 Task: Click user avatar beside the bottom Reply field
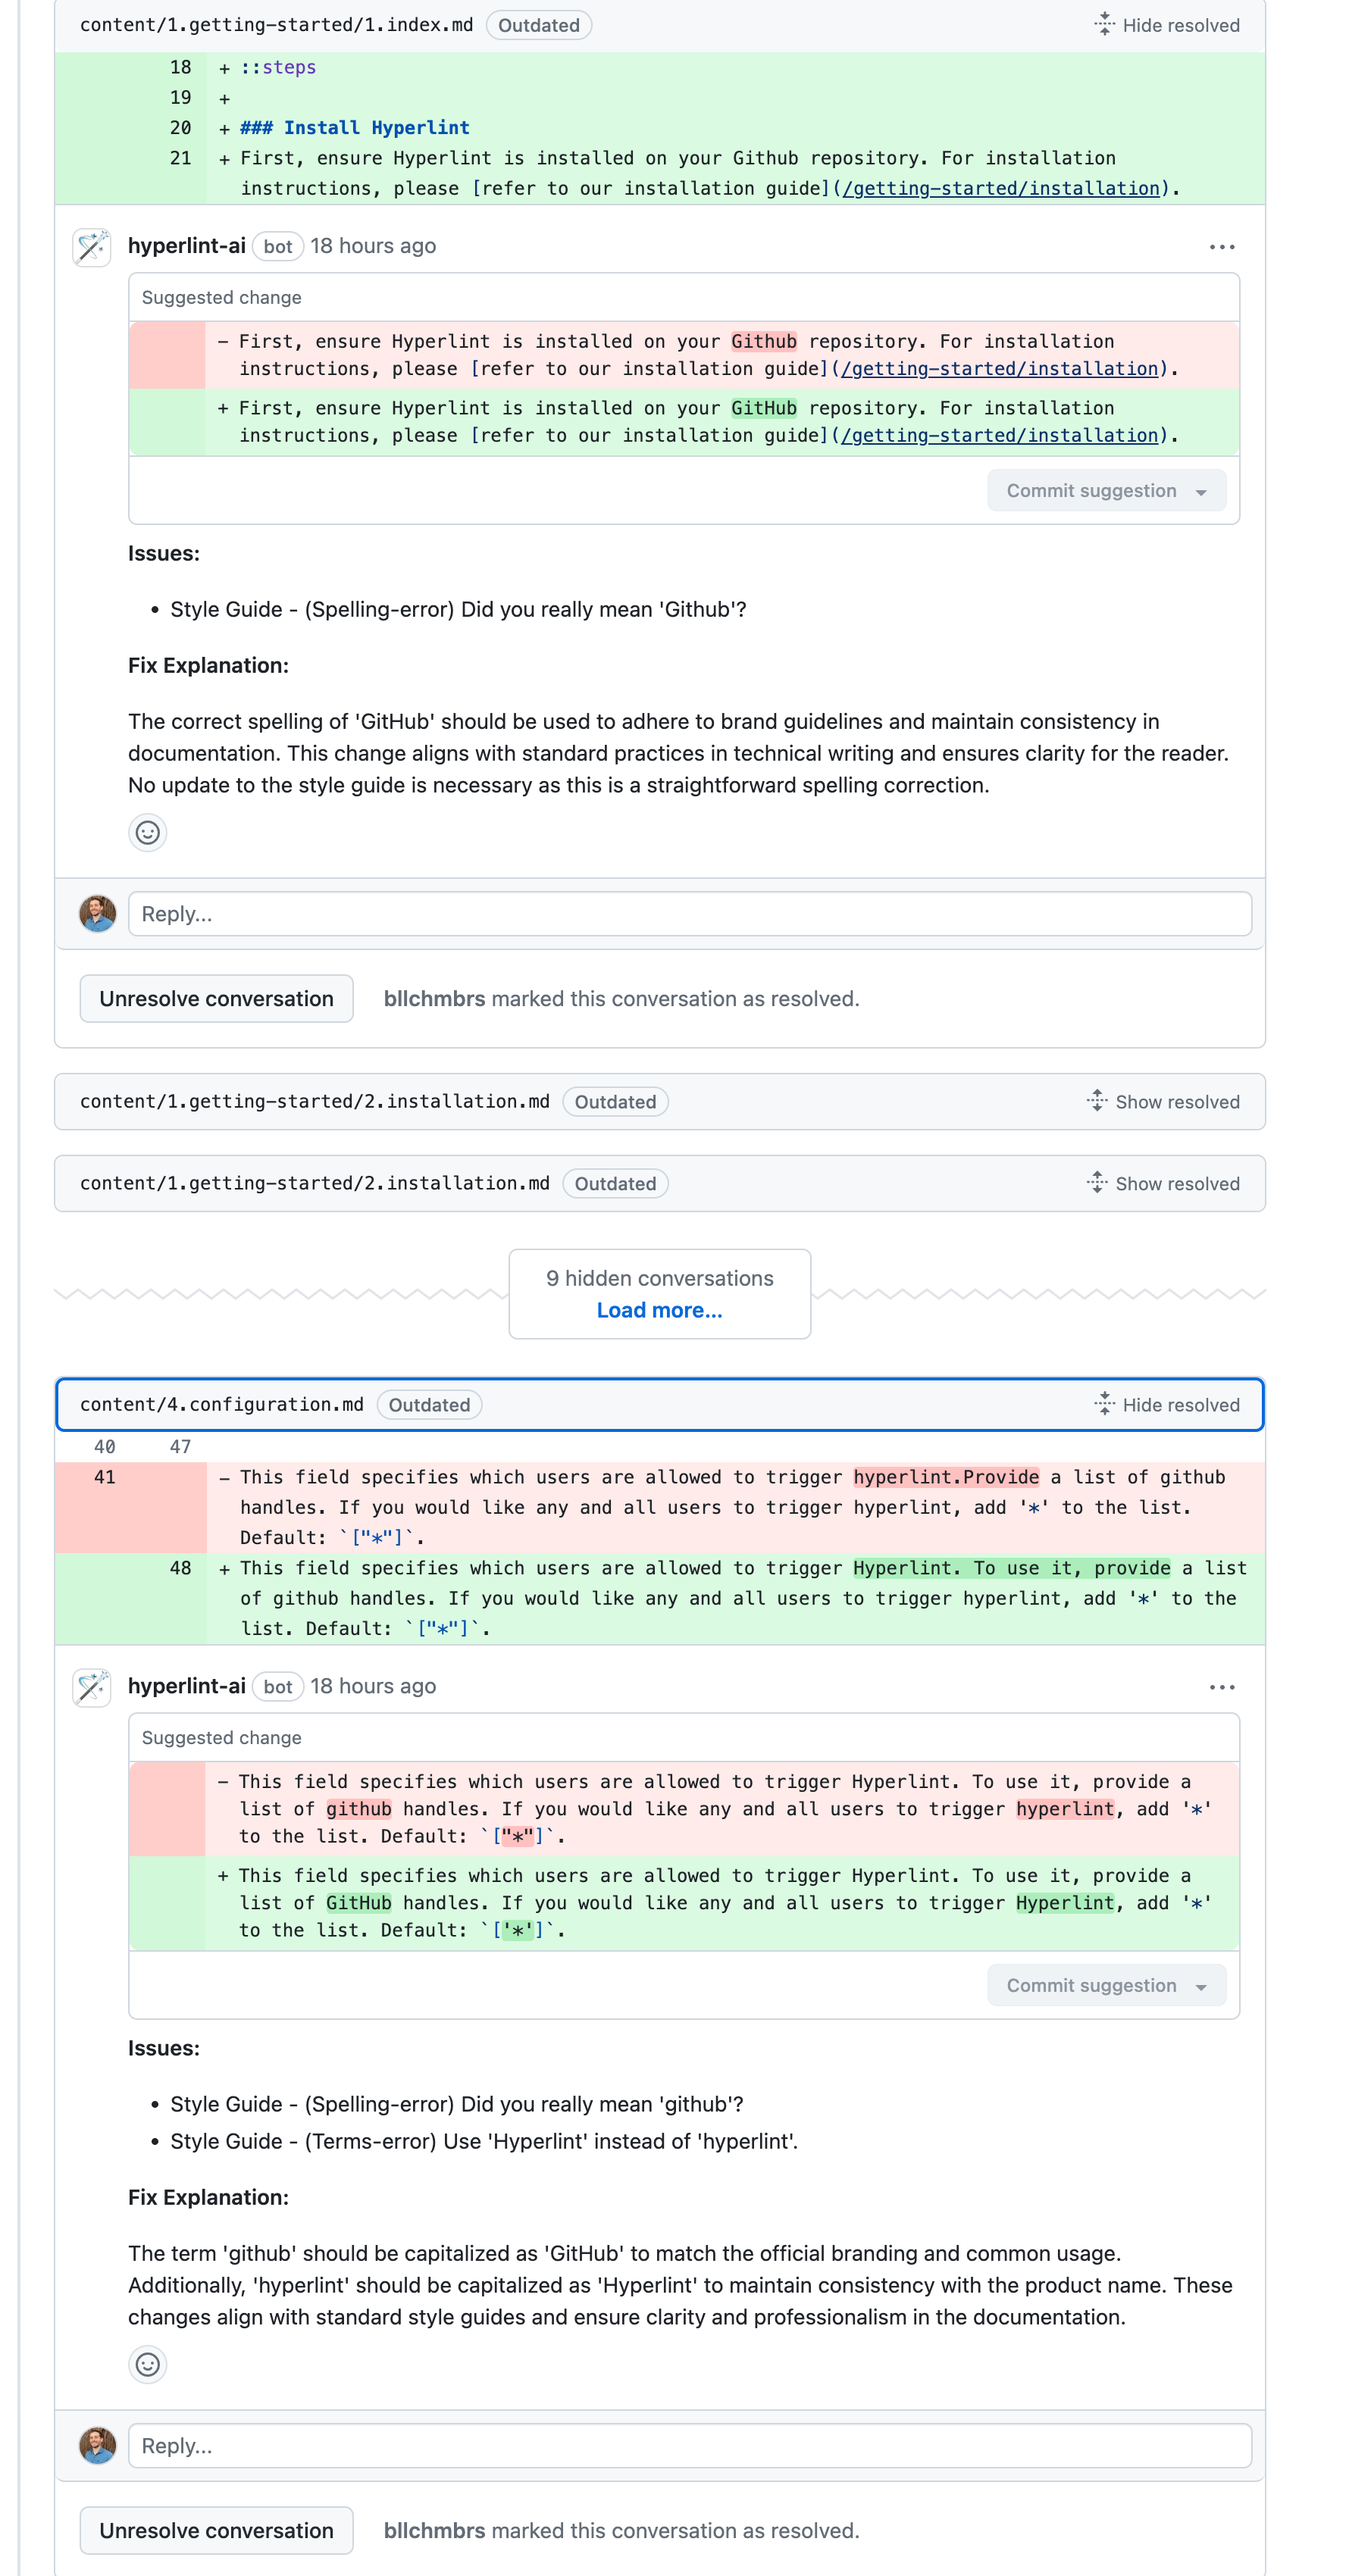(x=97, y=2445)
